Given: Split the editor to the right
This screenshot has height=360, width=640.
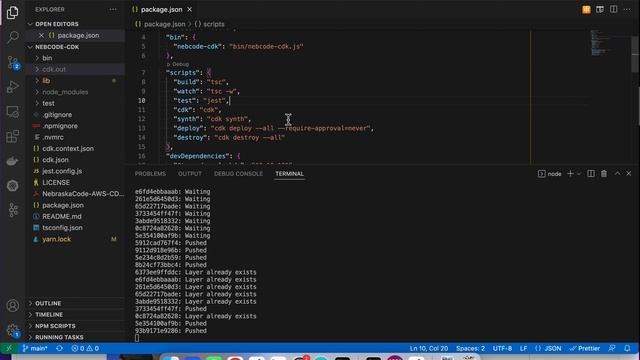Looking at the screenshot, I should 613,9.
